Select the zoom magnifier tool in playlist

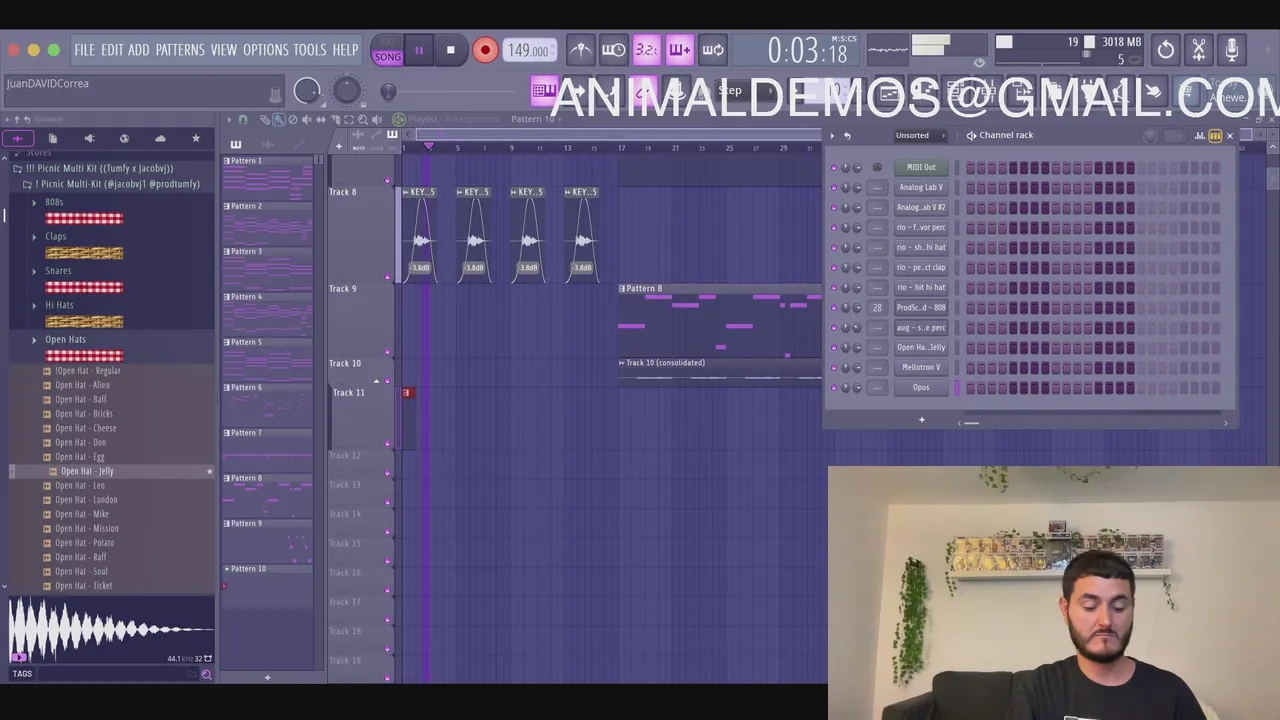tap(362, 119)
